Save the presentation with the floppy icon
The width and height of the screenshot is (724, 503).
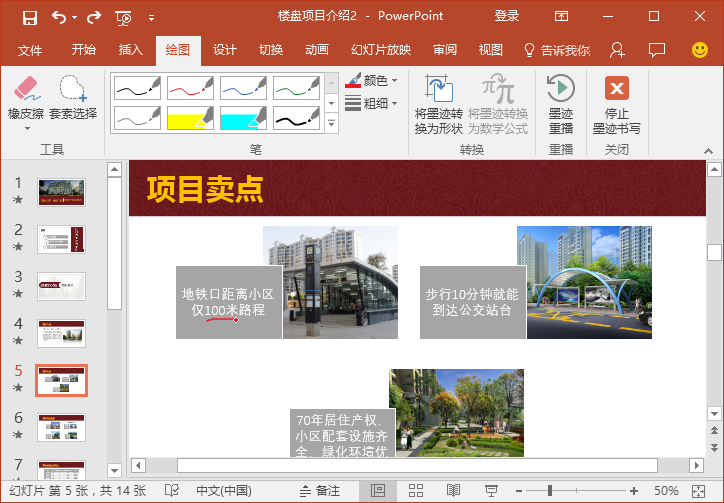click(x=30, y=18)
